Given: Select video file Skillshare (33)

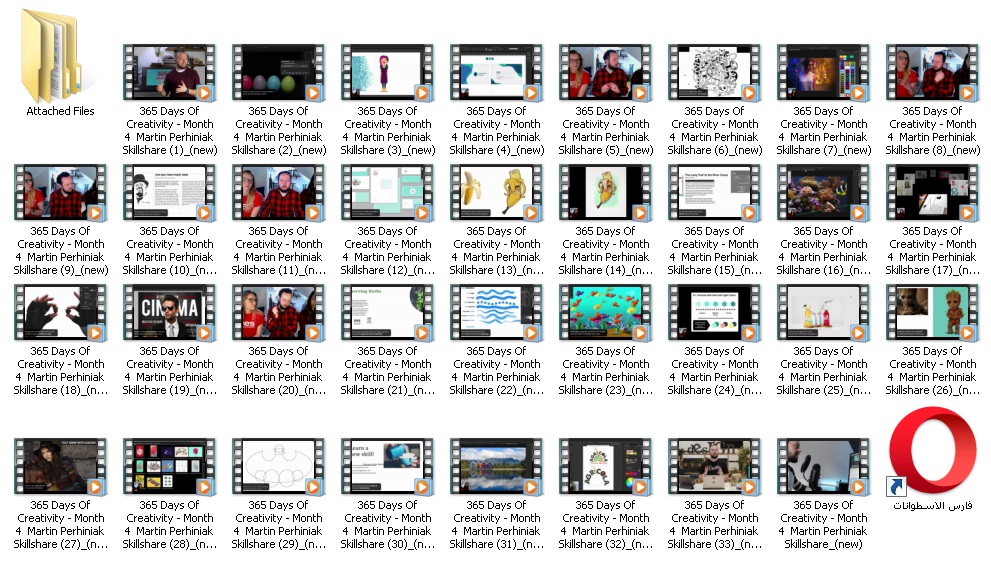Looking at the screenshot, I should click(715, 466).
